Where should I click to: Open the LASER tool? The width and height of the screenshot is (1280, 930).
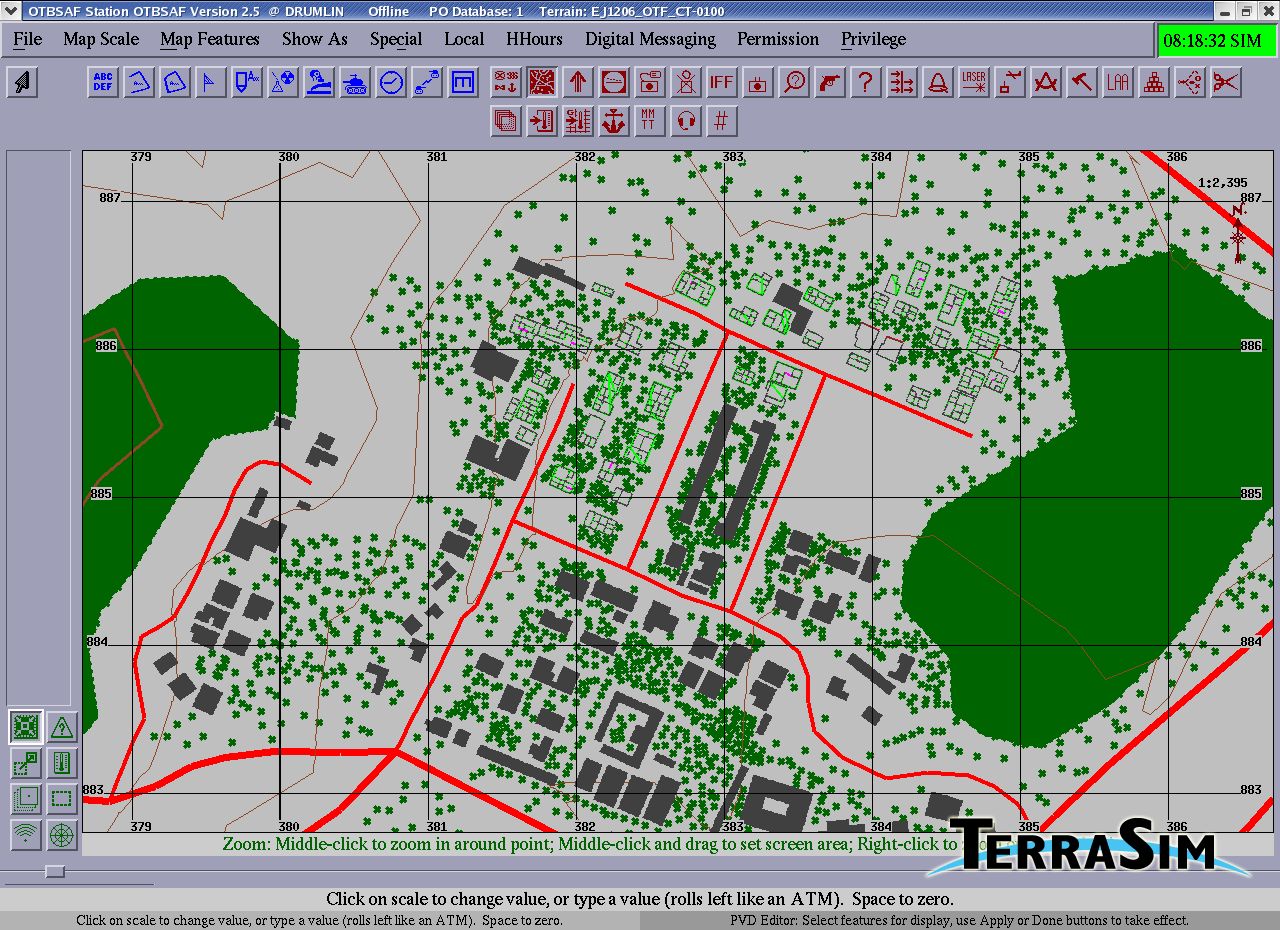click(x=974, y=82)
